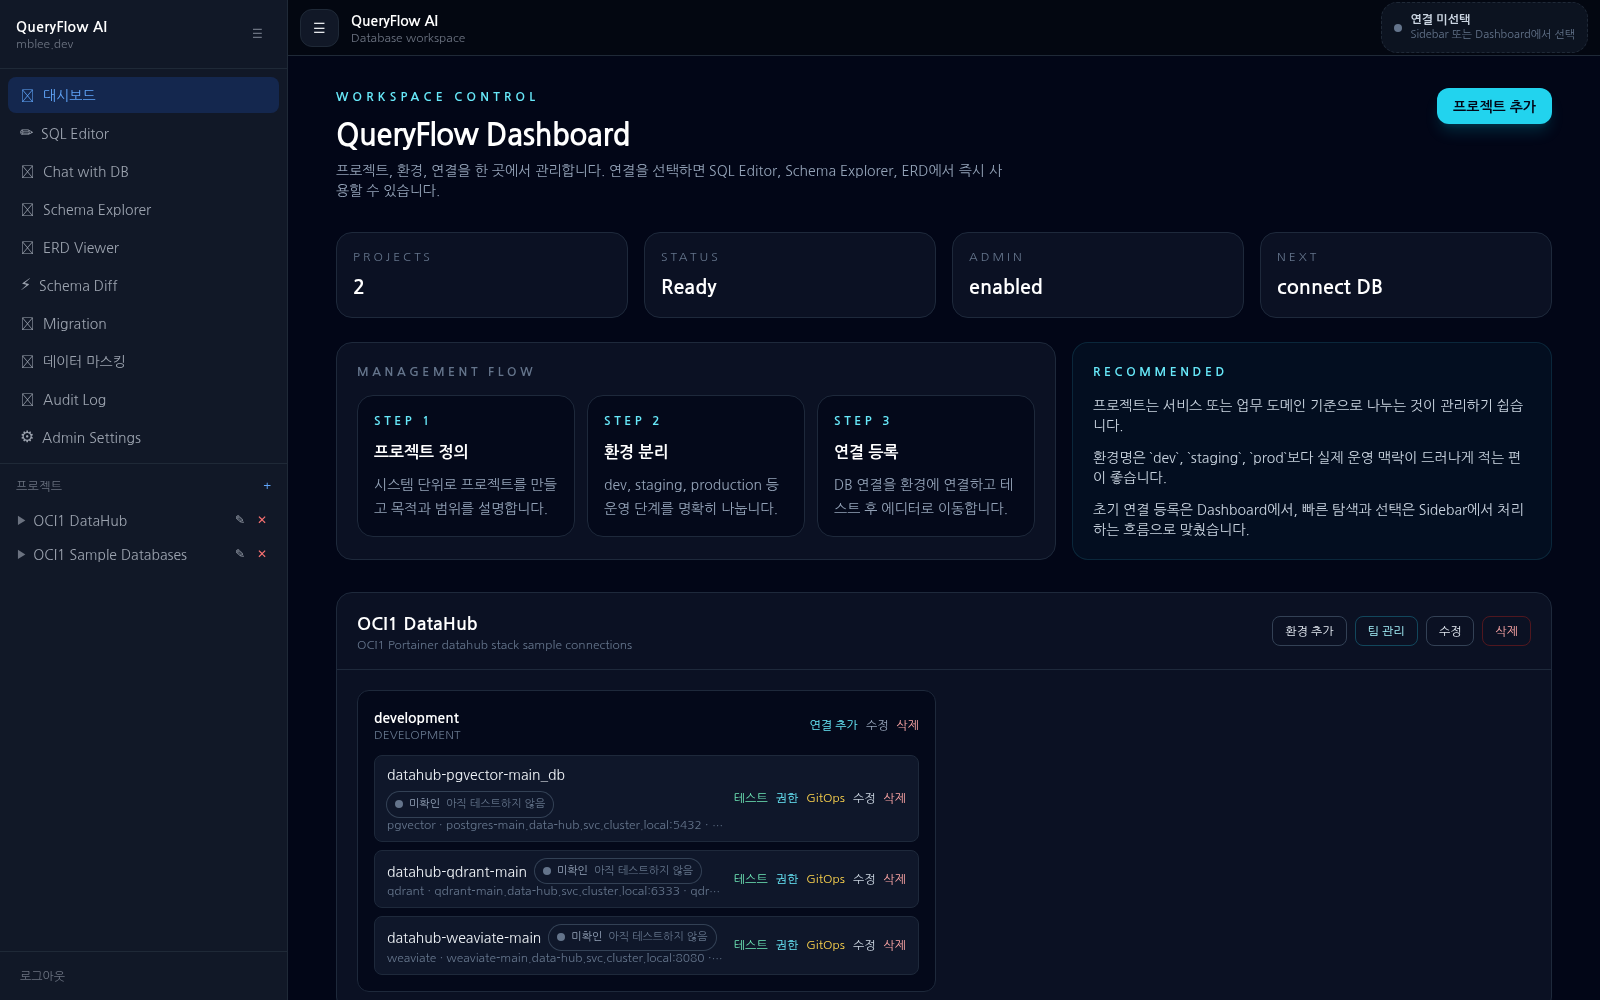Click 삭제 for datahub-pgvector-main_db

coord(895,798)
